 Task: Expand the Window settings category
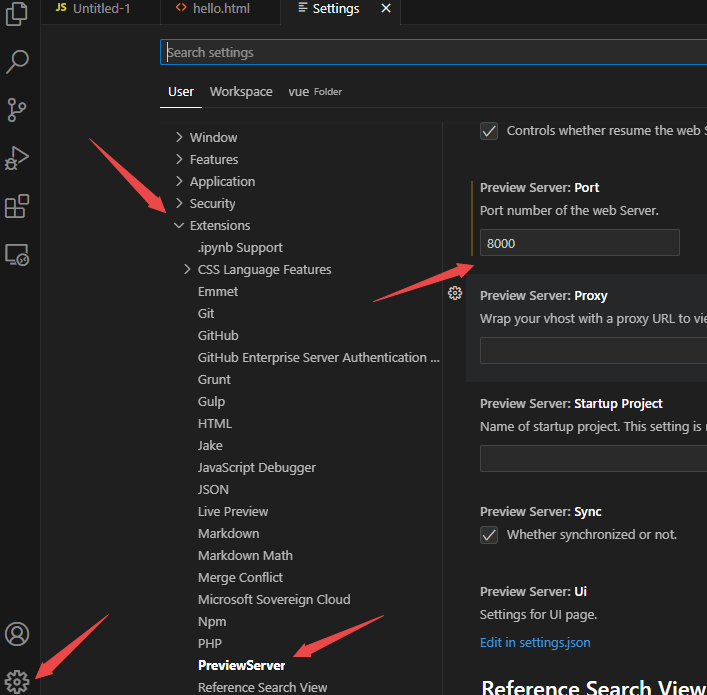[x=179, y=137]
